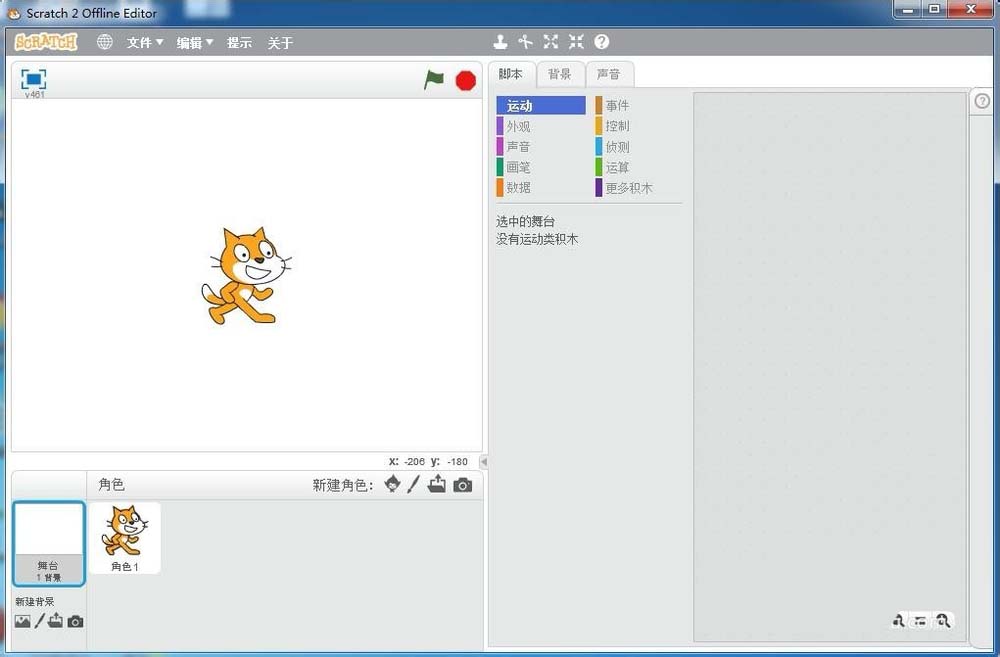Select the 外观 block category
Viewport: 1000px width, 657px height.
tap(541, 126)
